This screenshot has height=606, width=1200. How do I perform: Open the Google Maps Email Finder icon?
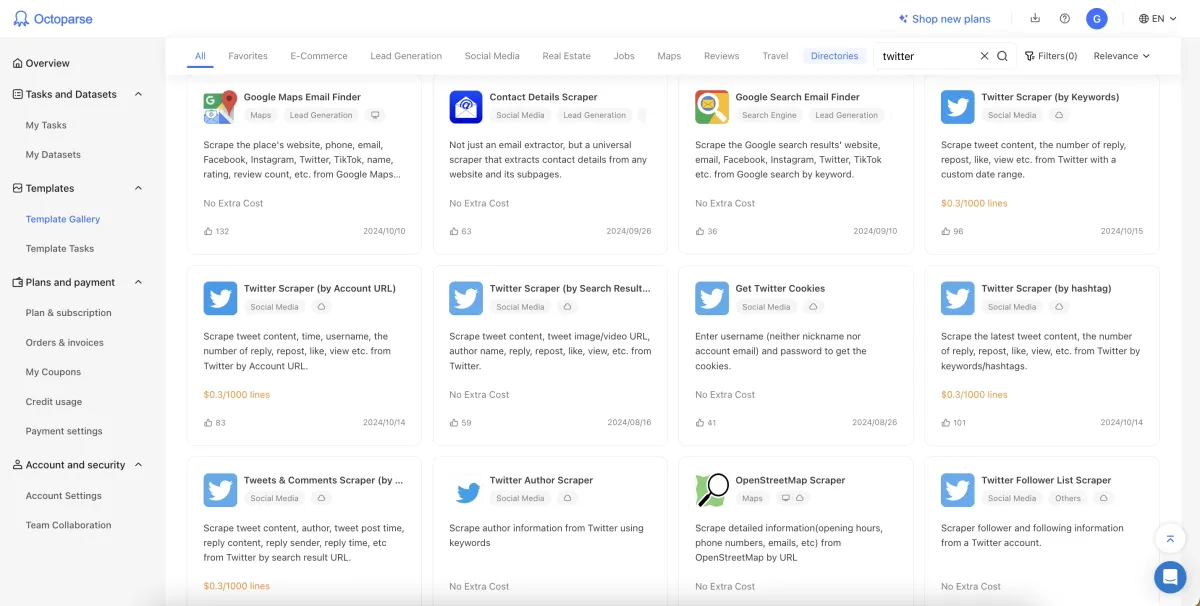click(220, 107)
